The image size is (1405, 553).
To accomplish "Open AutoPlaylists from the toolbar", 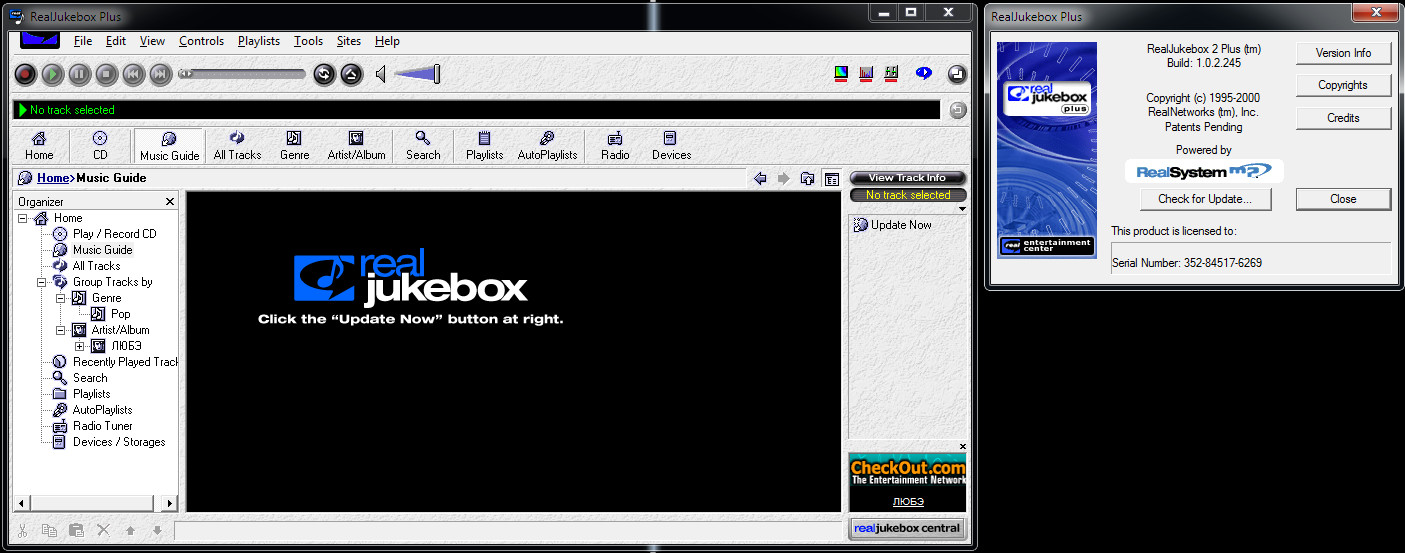I will pyautogui.click(x=547, y=145).
